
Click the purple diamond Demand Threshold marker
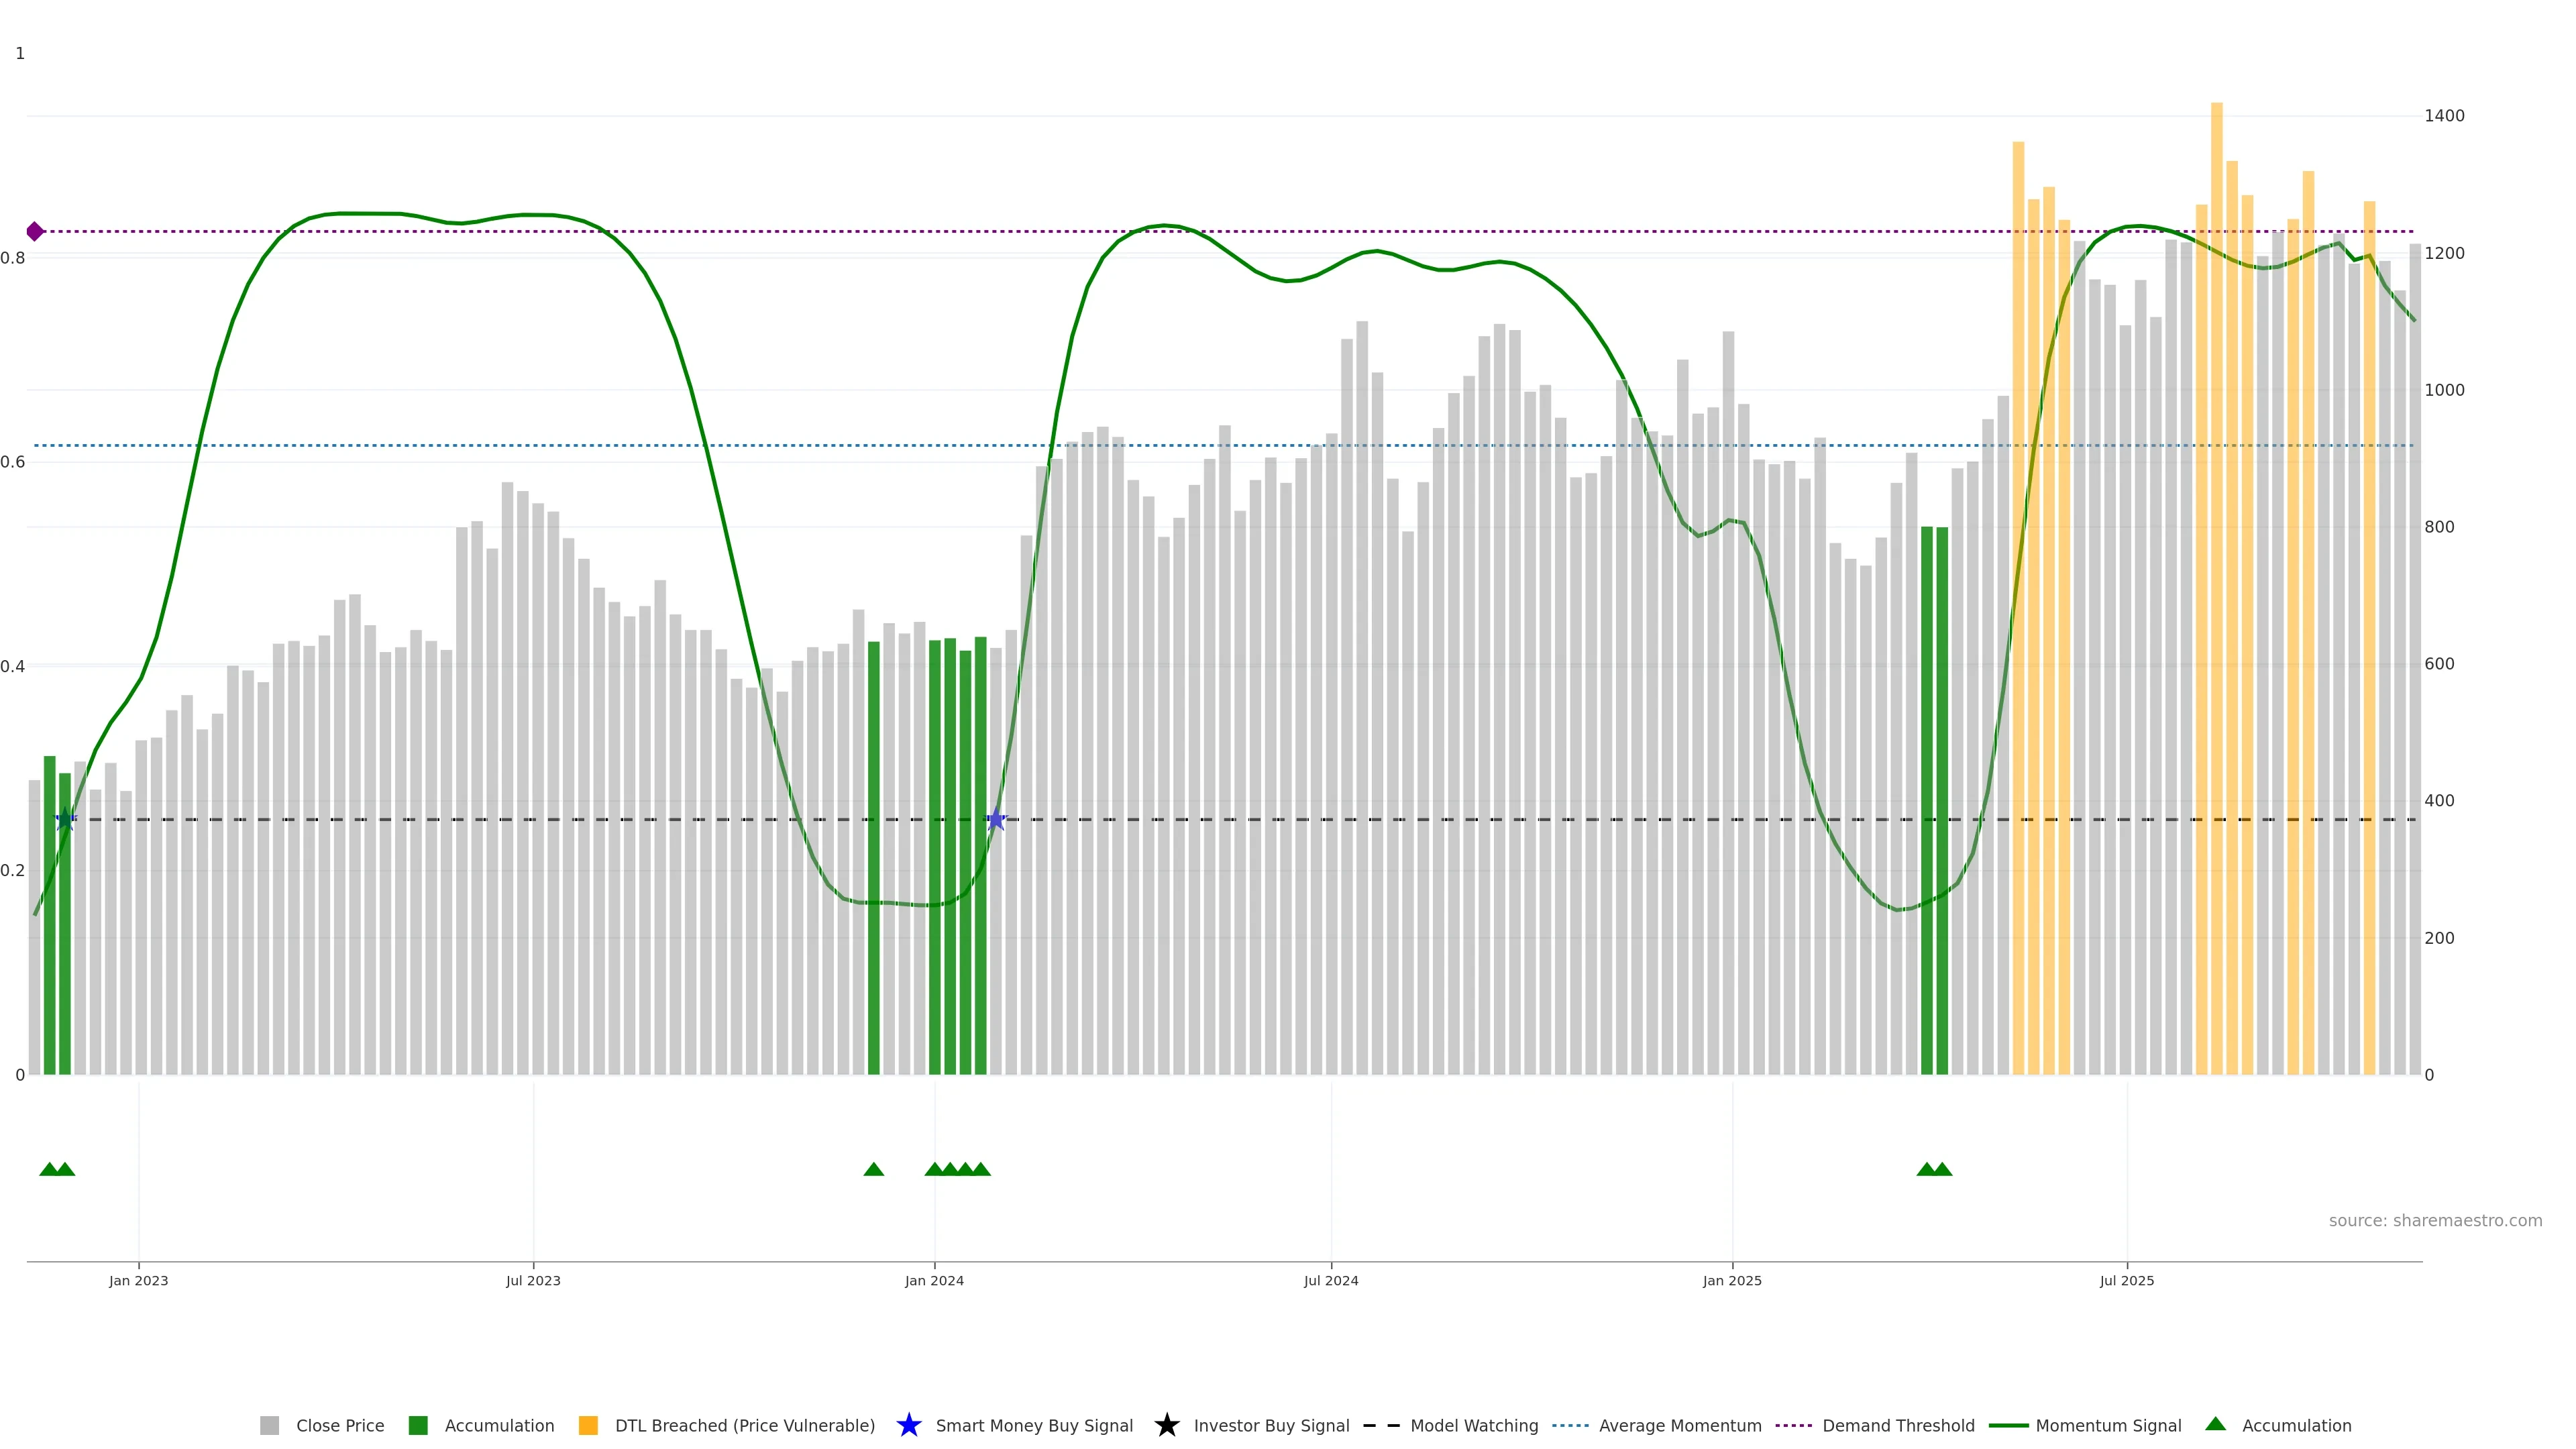click(x=35, y=232)
